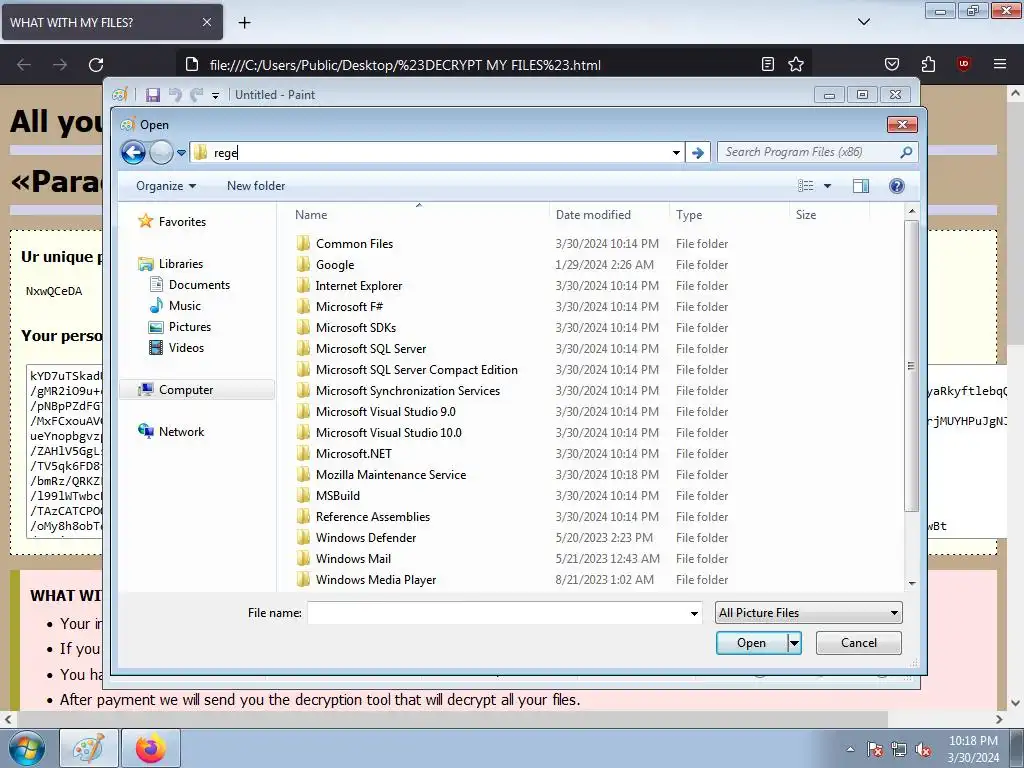Click Save icon in Paint quick access toolbar
The image size is (1024, 768).
(153, 95)
